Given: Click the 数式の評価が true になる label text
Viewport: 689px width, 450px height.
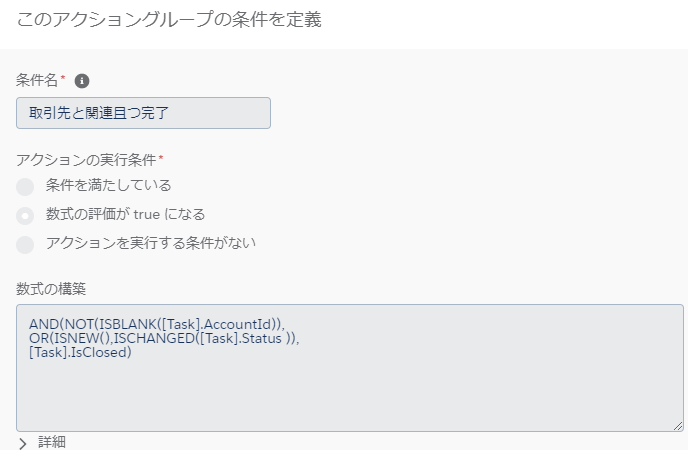Looking at the screenshot, I should click(126, 214).
